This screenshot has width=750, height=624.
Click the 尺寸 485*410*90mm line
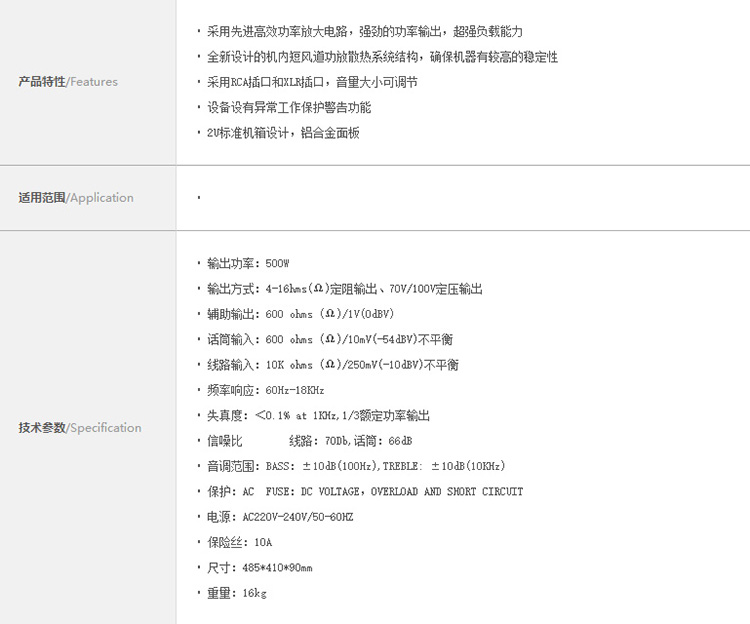click(x=259, y=568)
